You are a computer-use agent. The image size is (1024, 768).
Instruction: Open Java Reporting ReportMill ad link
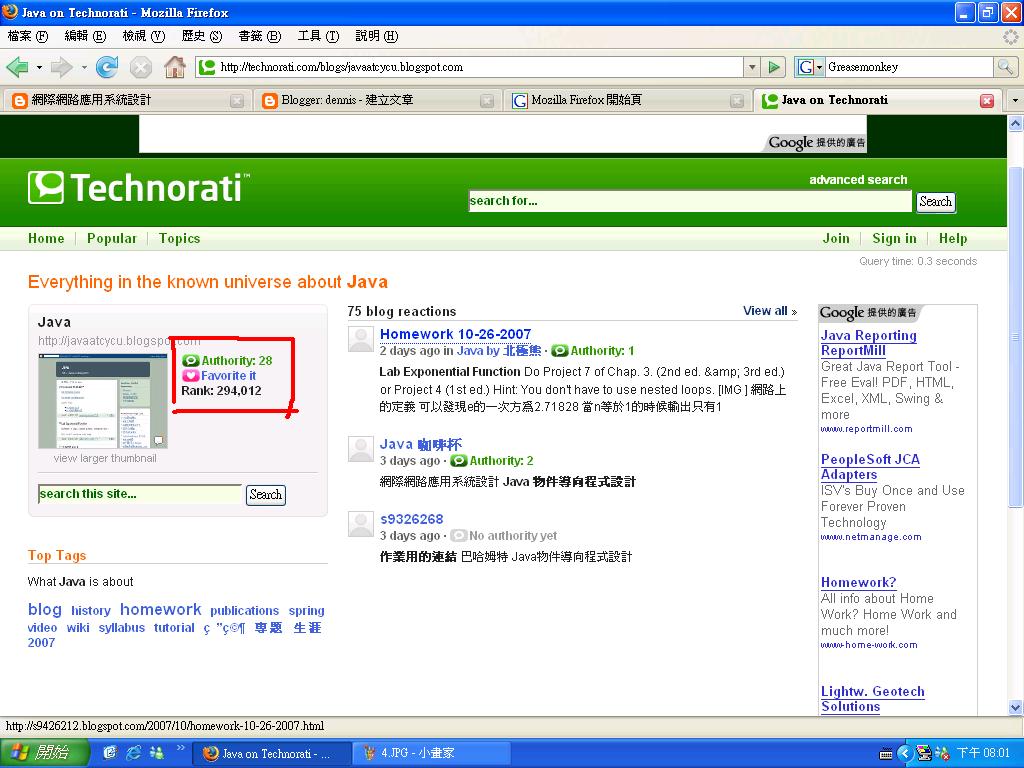869,343
